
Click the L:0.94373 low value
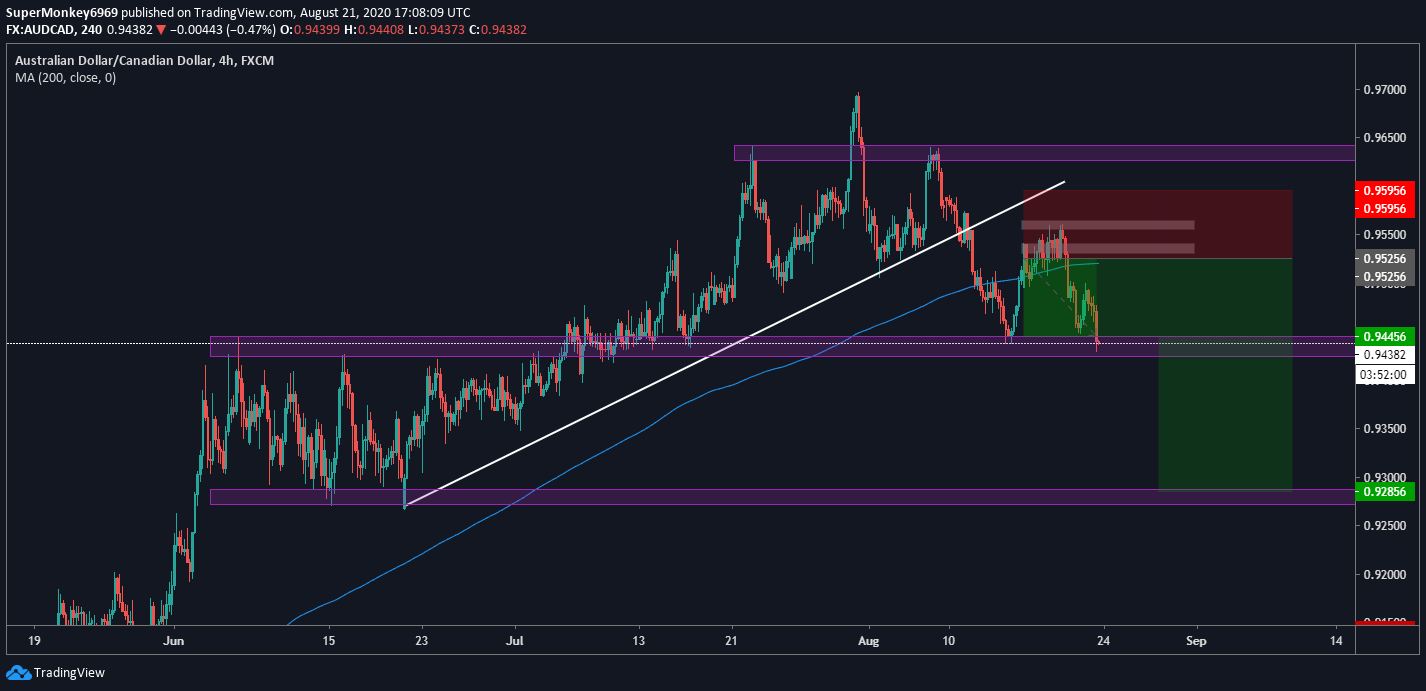click(434, 30)
